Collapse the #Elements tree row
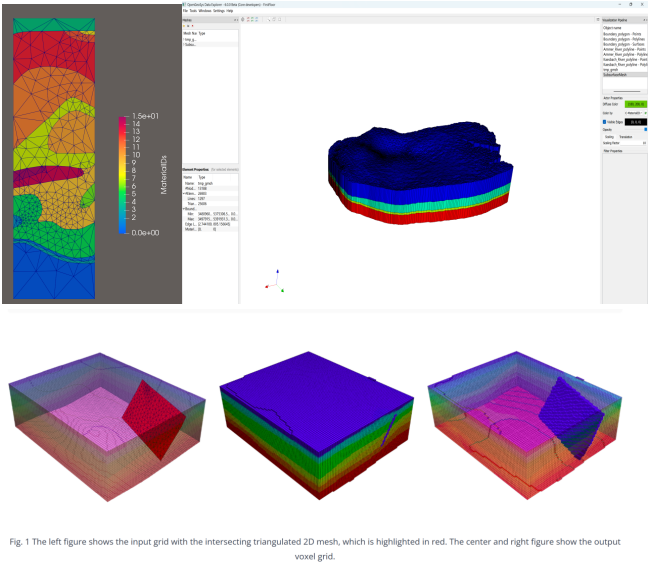The image size is (661, 563). 184,193
